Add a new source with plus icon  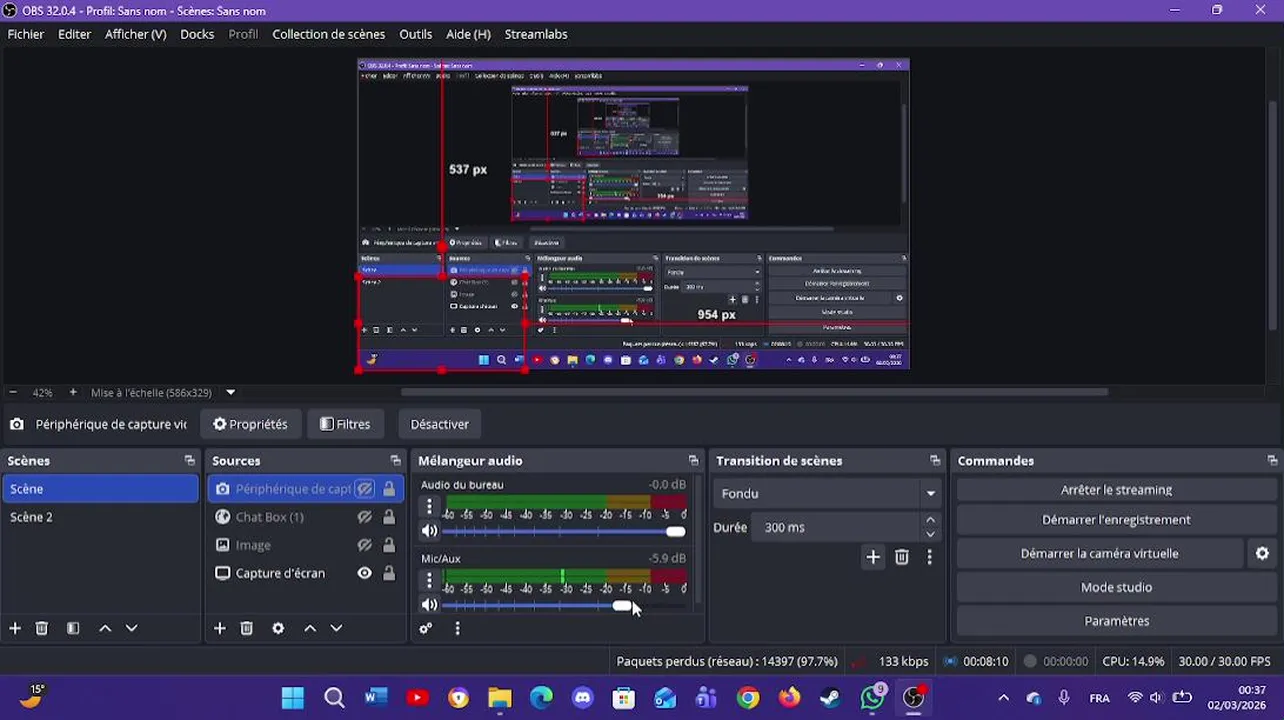220,628
